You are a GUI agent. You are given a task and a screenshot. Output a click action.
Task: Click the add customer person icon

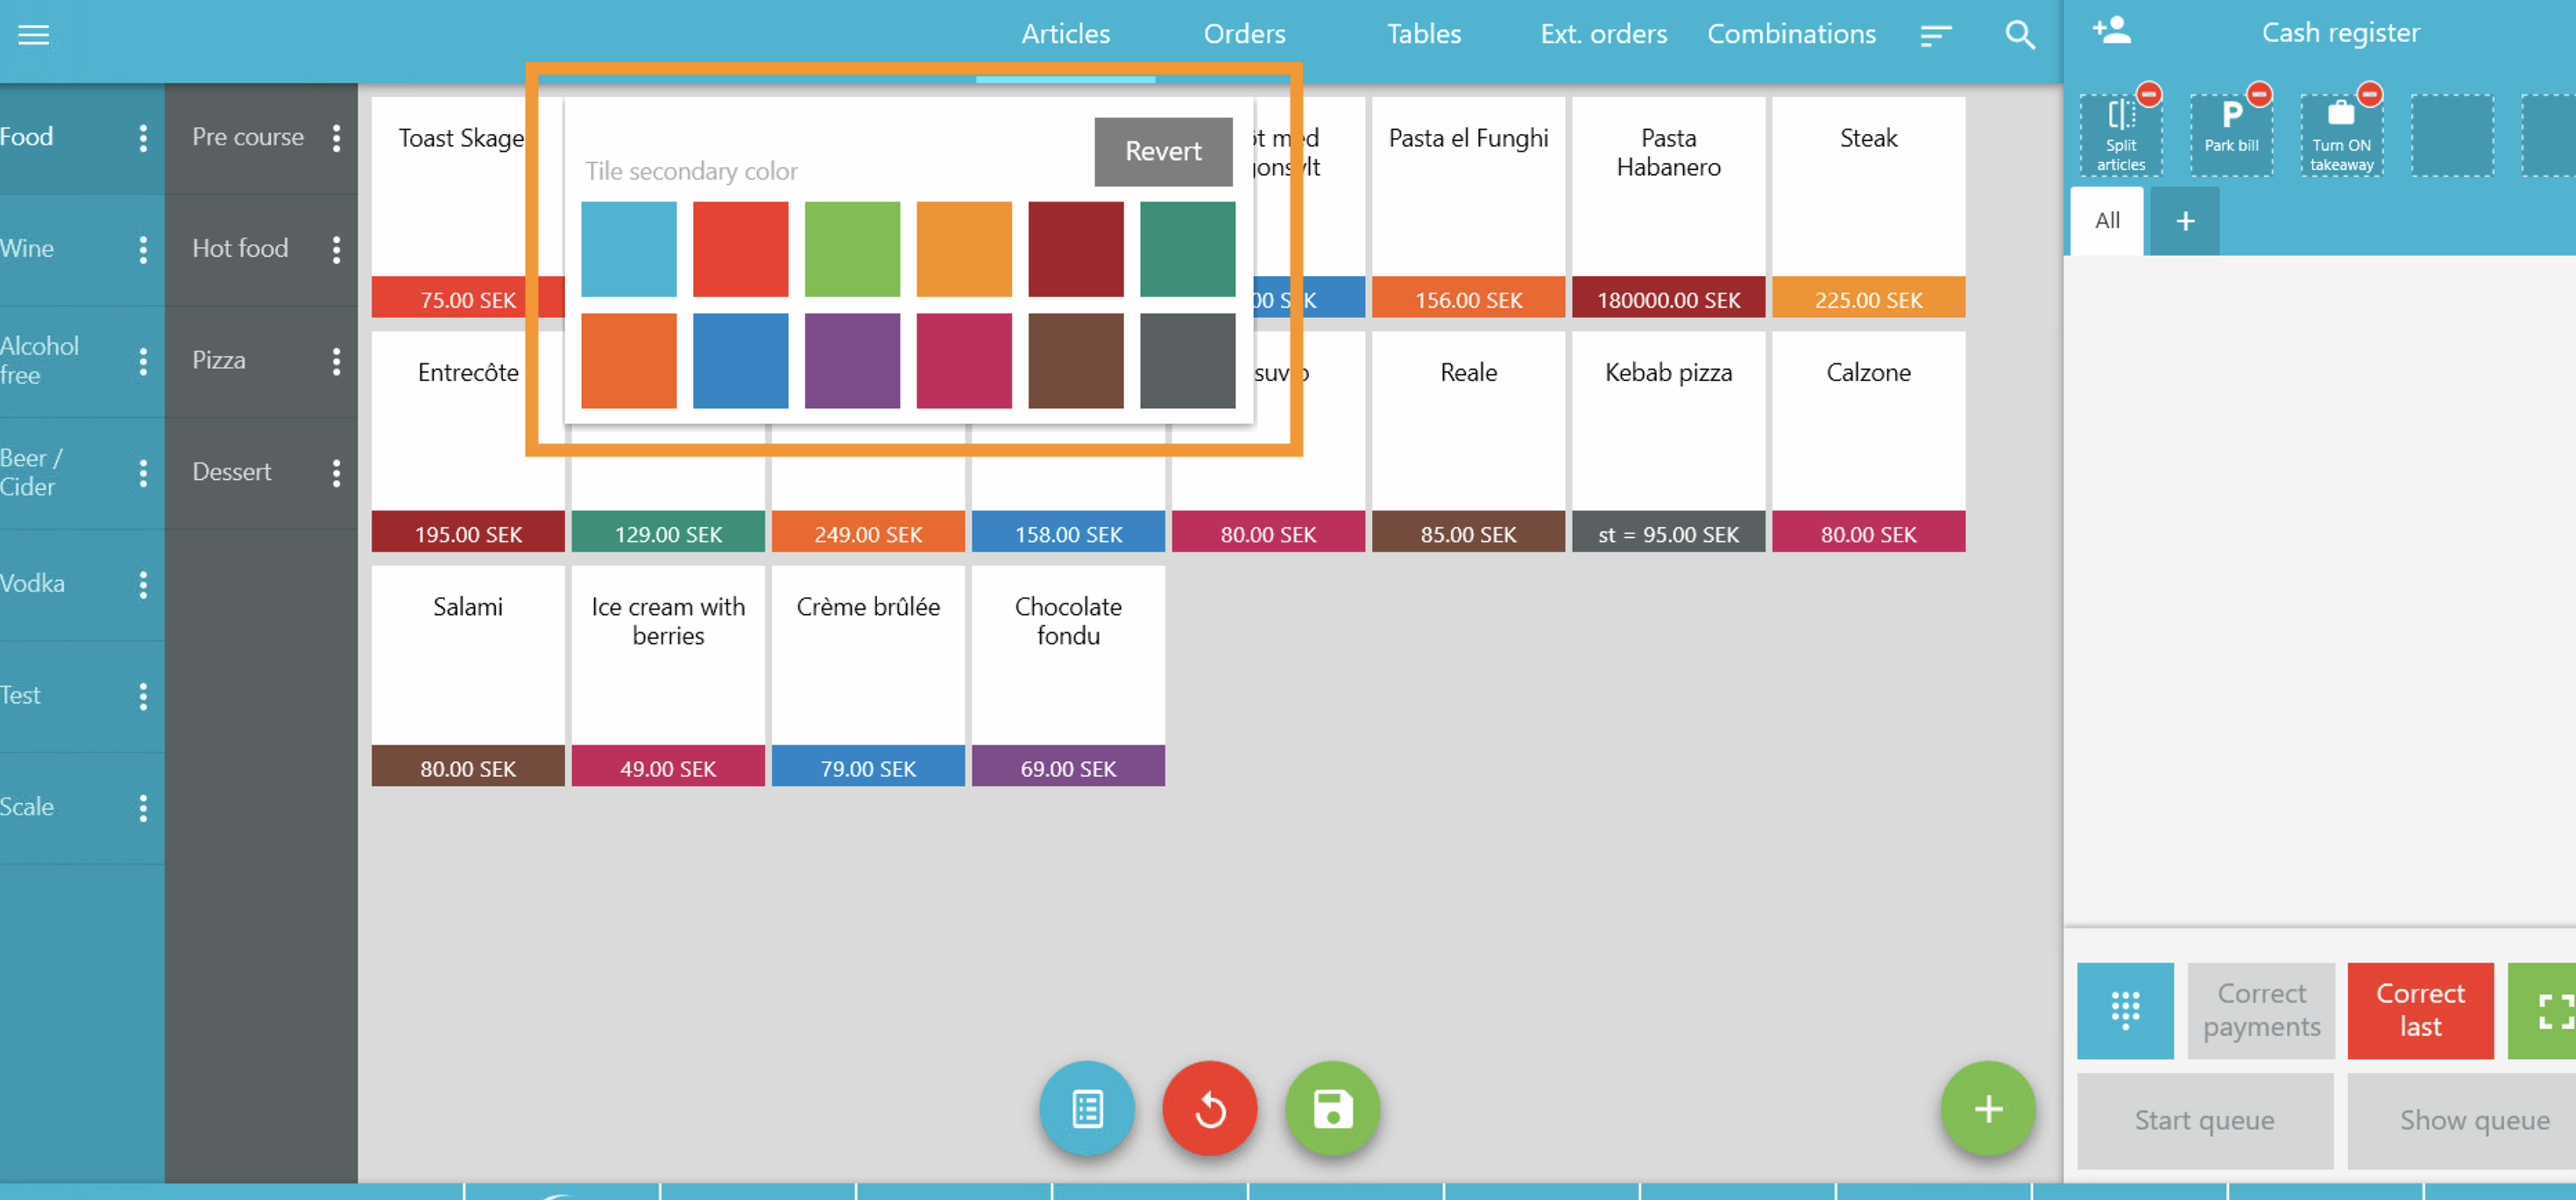pos(2111,31)
